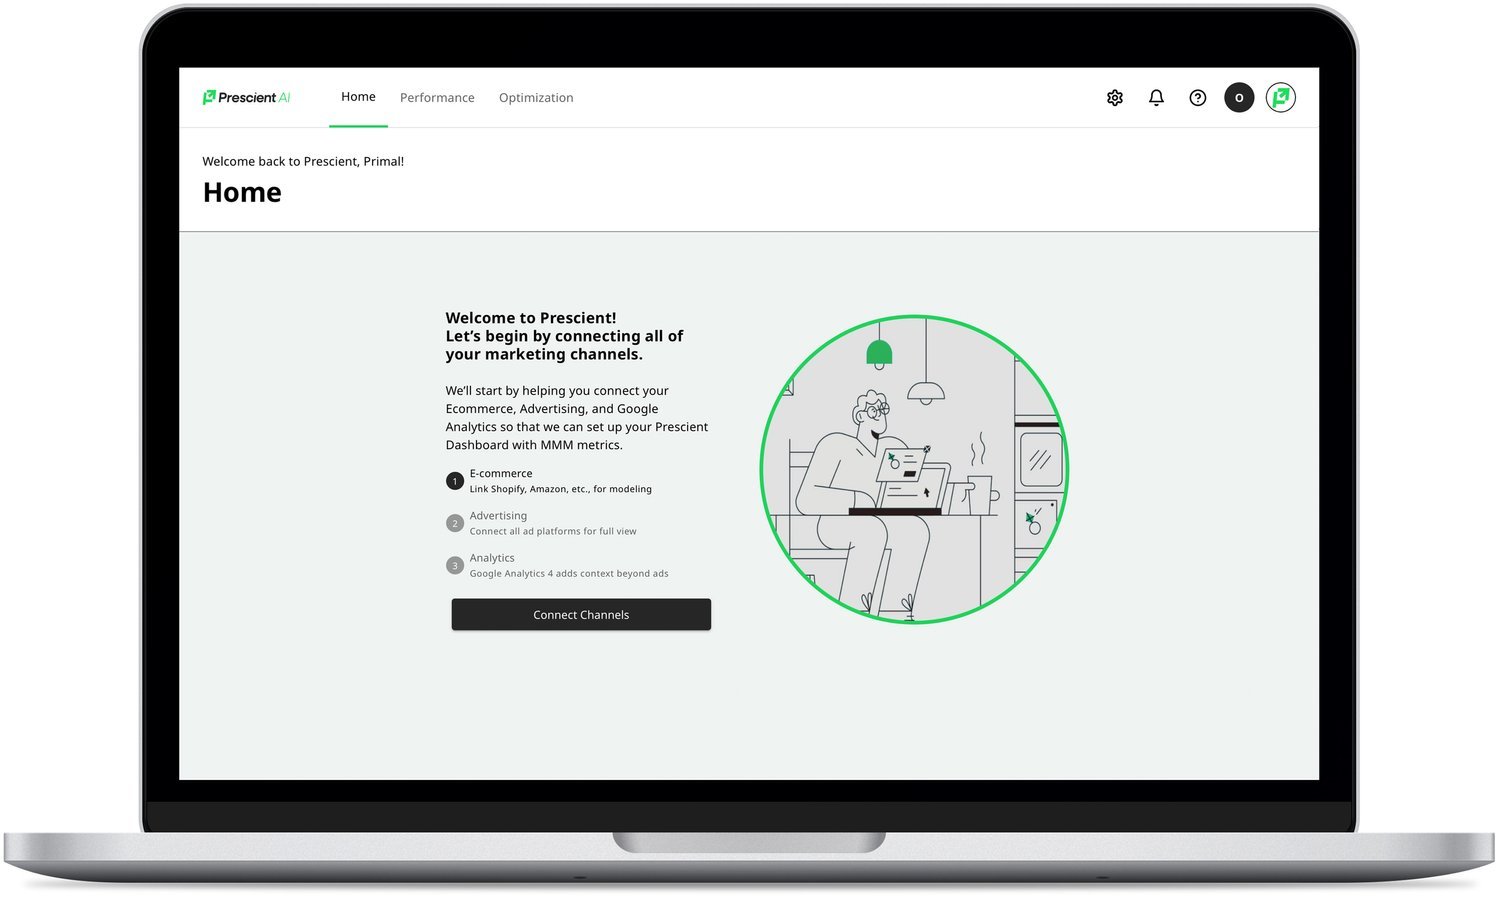Open the user avatar marked O

tap(1239, 97)
